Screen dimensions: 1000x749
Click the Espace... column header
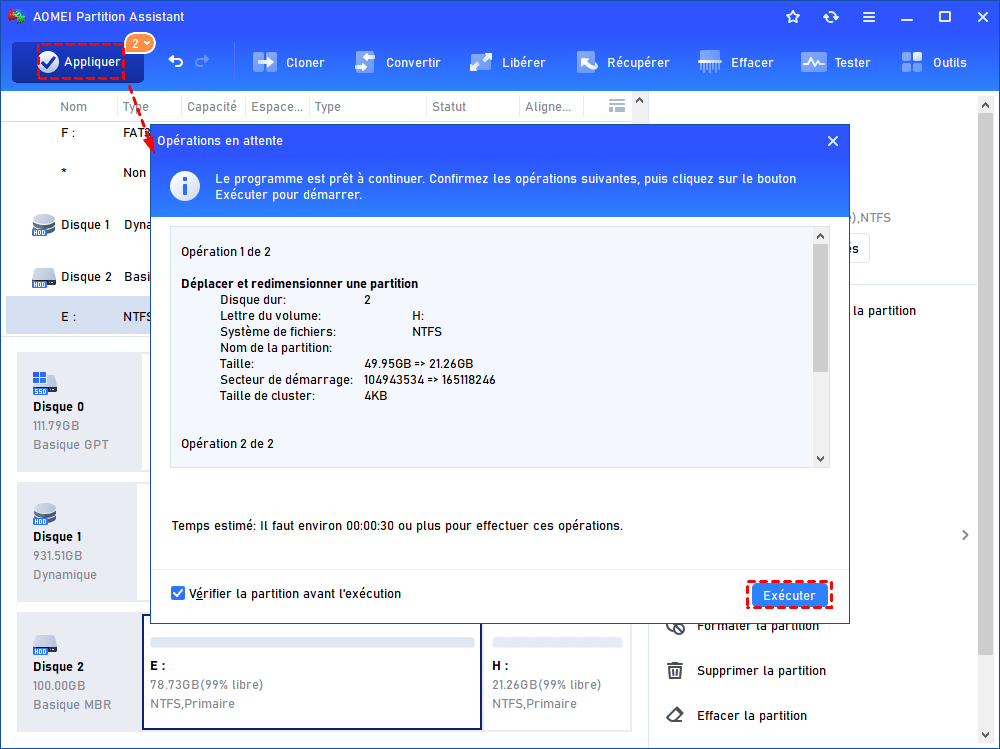click(277, 107)
